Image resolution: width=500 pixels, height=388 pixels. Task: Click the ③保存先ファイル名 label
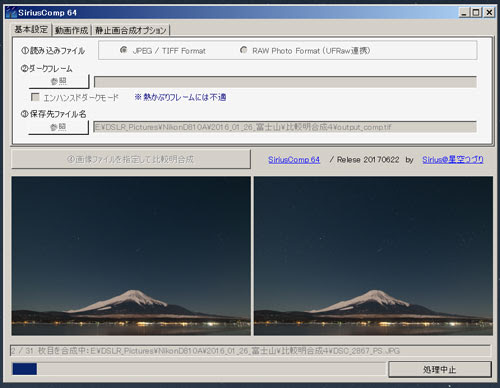(53, 114)
